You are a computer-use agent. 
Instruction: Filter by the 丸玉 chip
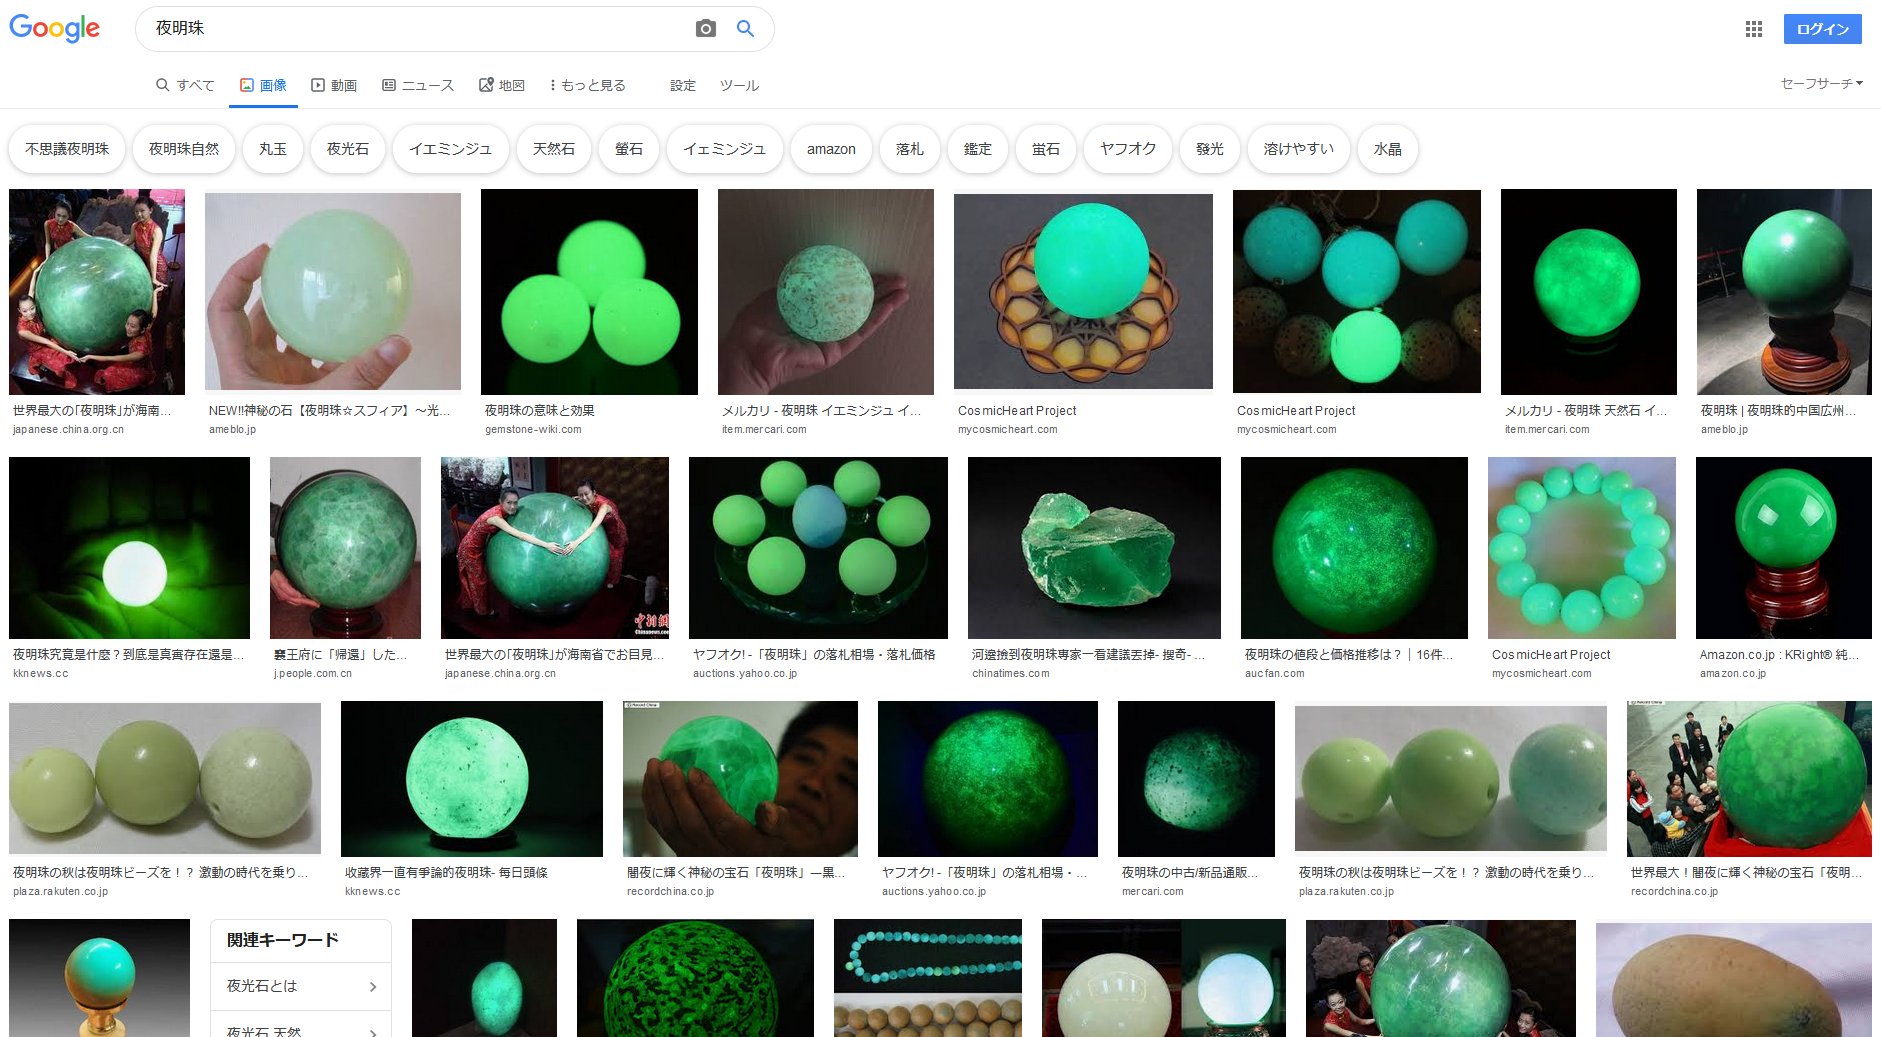(x=273, y=149)
